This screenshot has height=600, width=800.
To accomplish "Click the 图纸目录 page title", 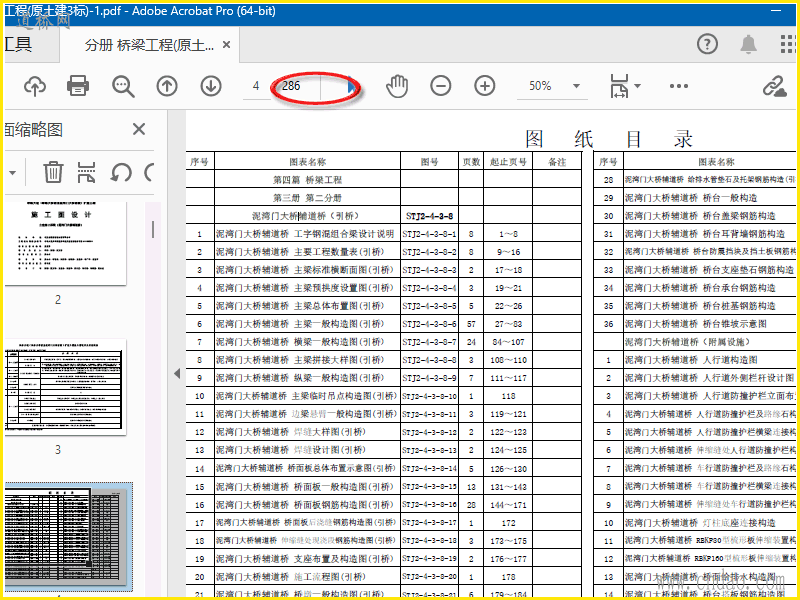I will pos(609,139).
